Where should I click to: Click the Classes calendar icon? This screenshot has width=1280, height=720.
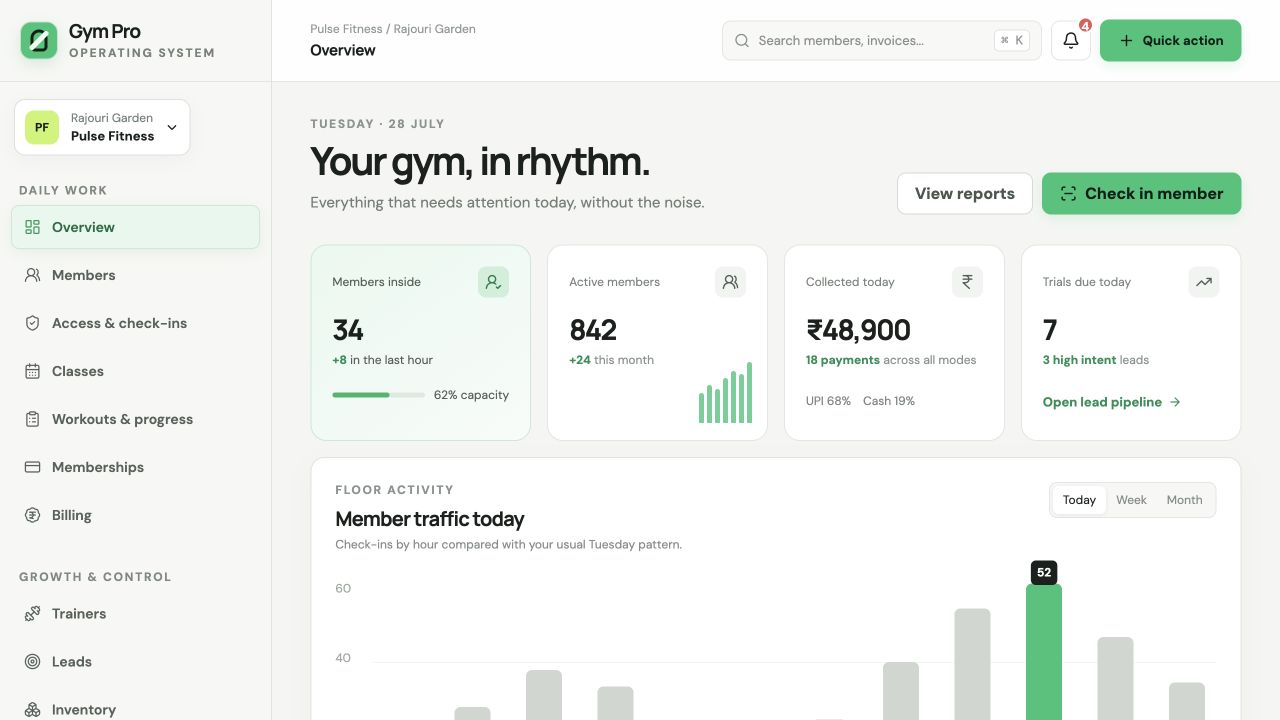pos(33,371)
